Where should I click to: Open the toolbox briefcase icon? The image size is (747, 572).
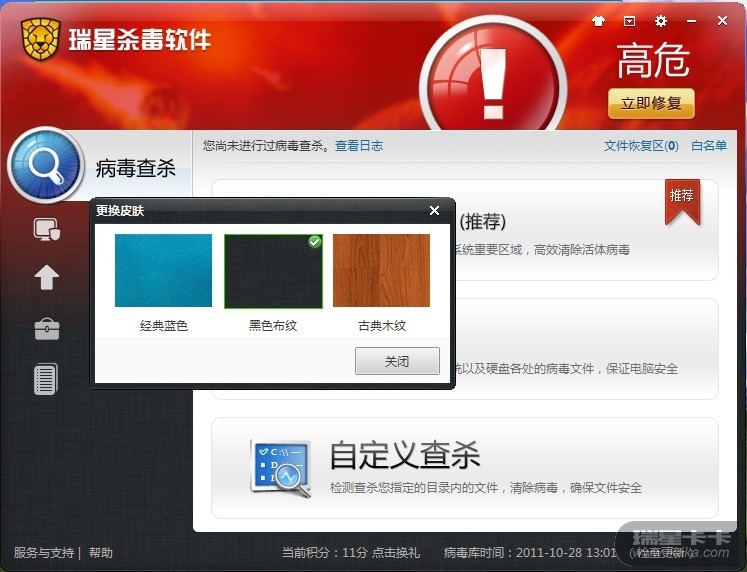point(47,329)
